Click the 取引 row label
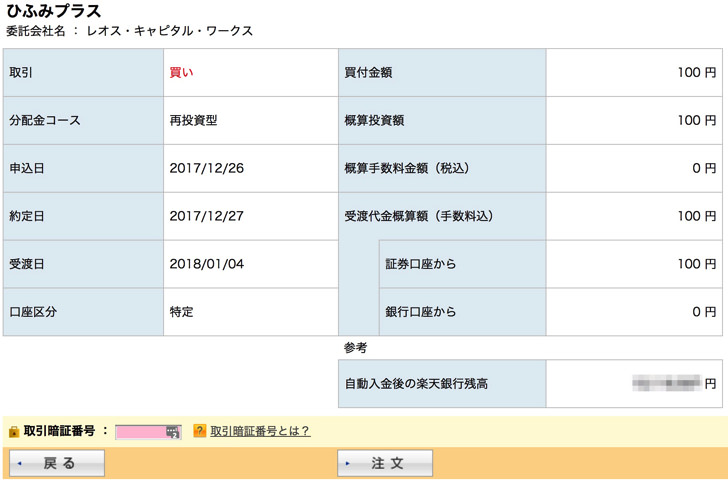The height and width of the screenshot is (481, 728). point(21,72)
